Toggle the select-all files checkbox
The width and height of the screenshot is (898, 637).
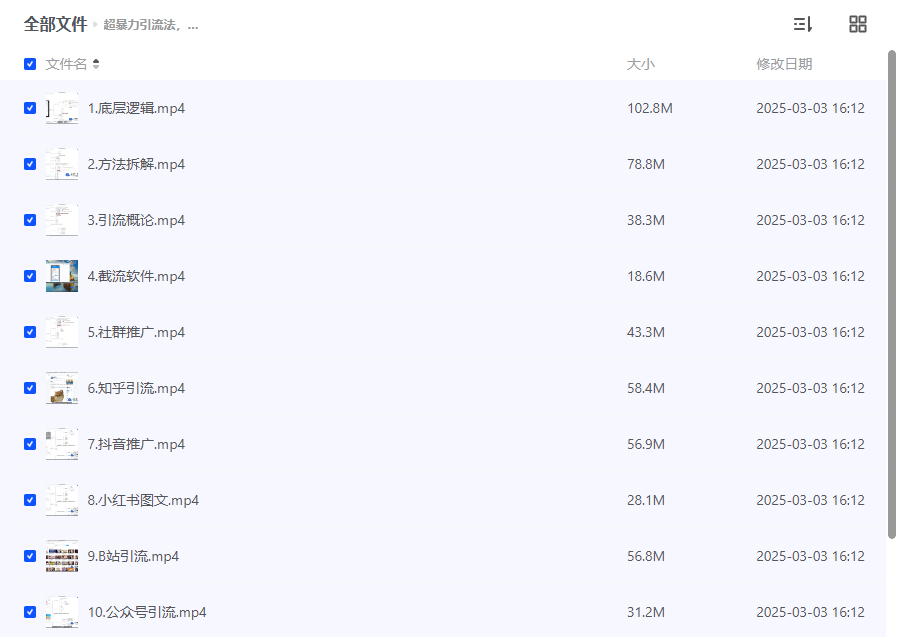pos(30,64)
